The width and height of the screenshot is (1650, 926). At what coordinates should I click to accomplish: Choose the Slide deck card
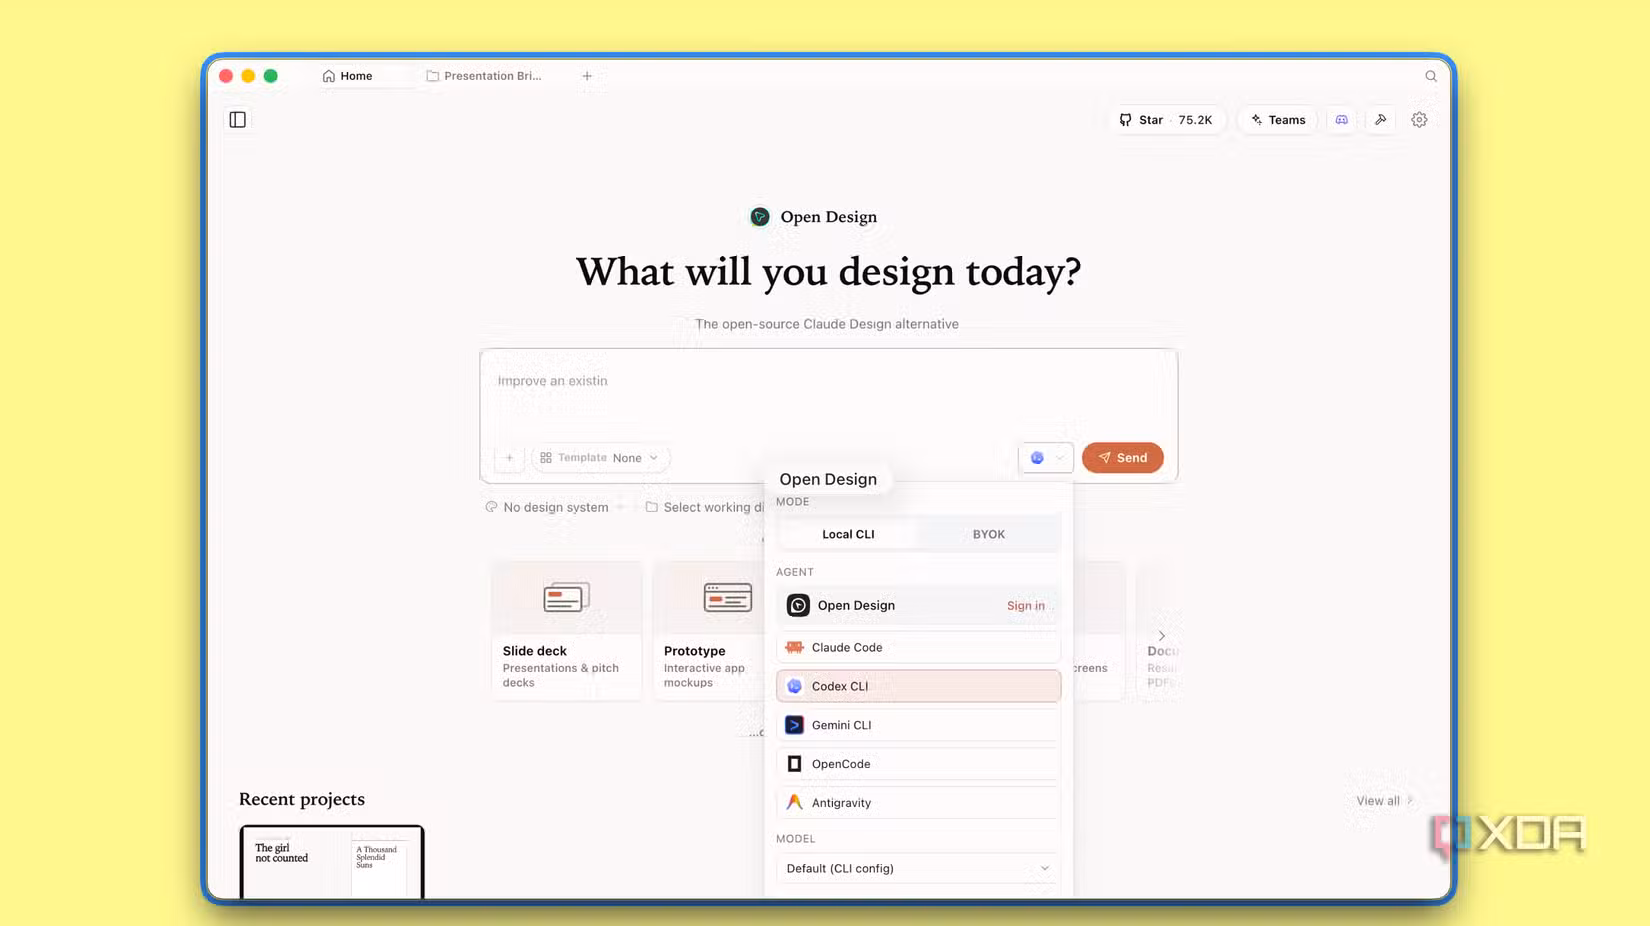click(x=566, y=631)
